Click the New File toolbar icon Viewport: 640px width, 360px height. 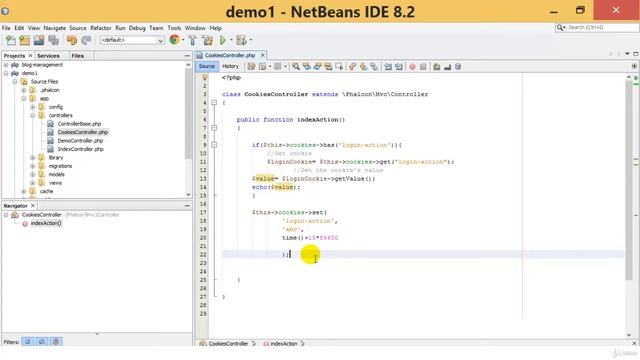coord(11,40)
